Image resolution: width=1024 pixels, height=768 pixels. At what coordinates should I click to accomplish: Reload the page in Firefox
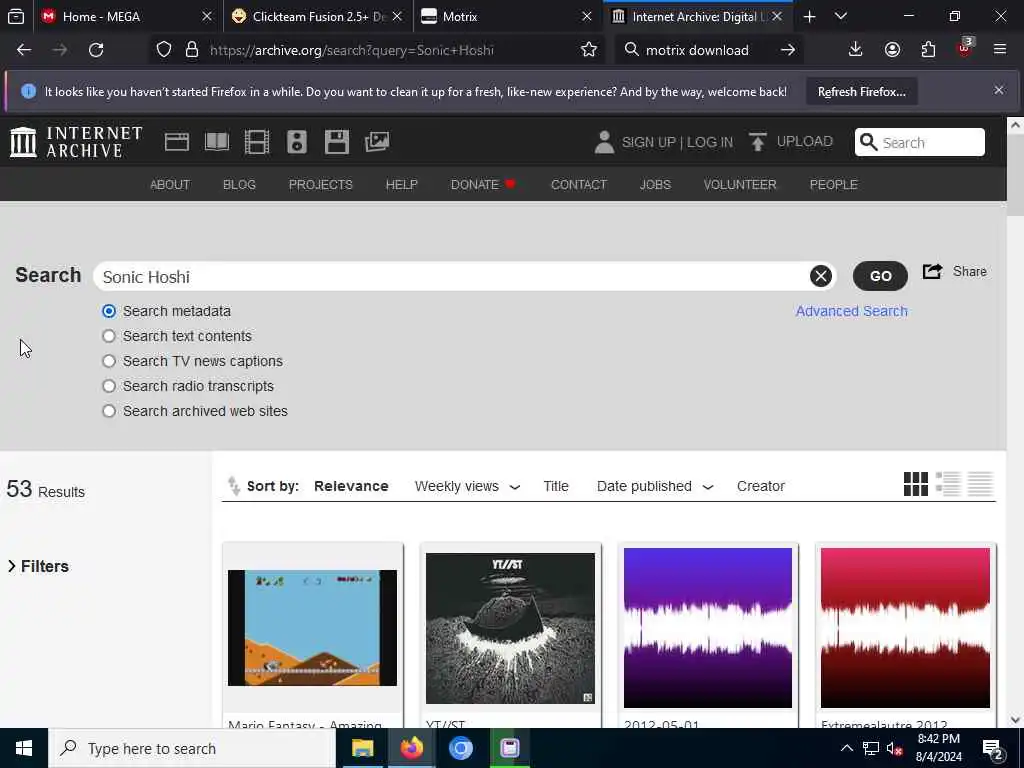pos(96,50)
